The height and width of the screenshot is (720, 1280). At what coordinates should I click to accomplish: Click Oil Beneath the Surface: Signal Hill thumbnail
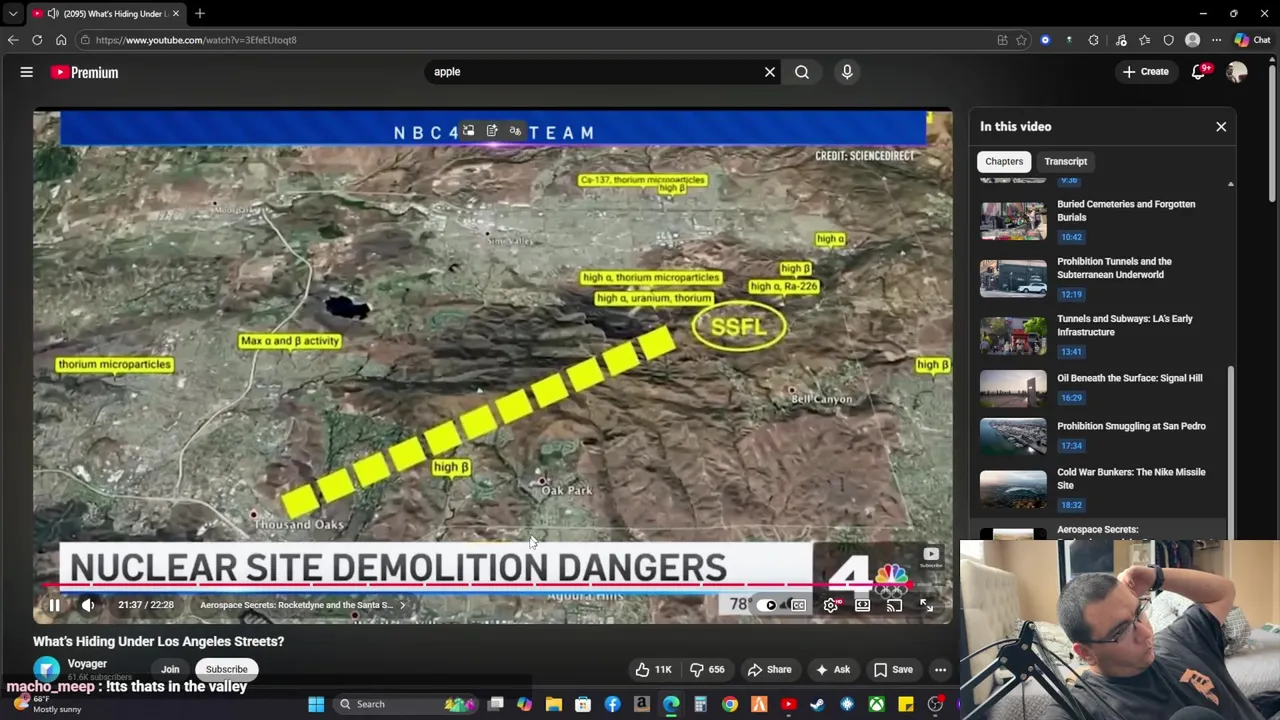(1013, 389)
